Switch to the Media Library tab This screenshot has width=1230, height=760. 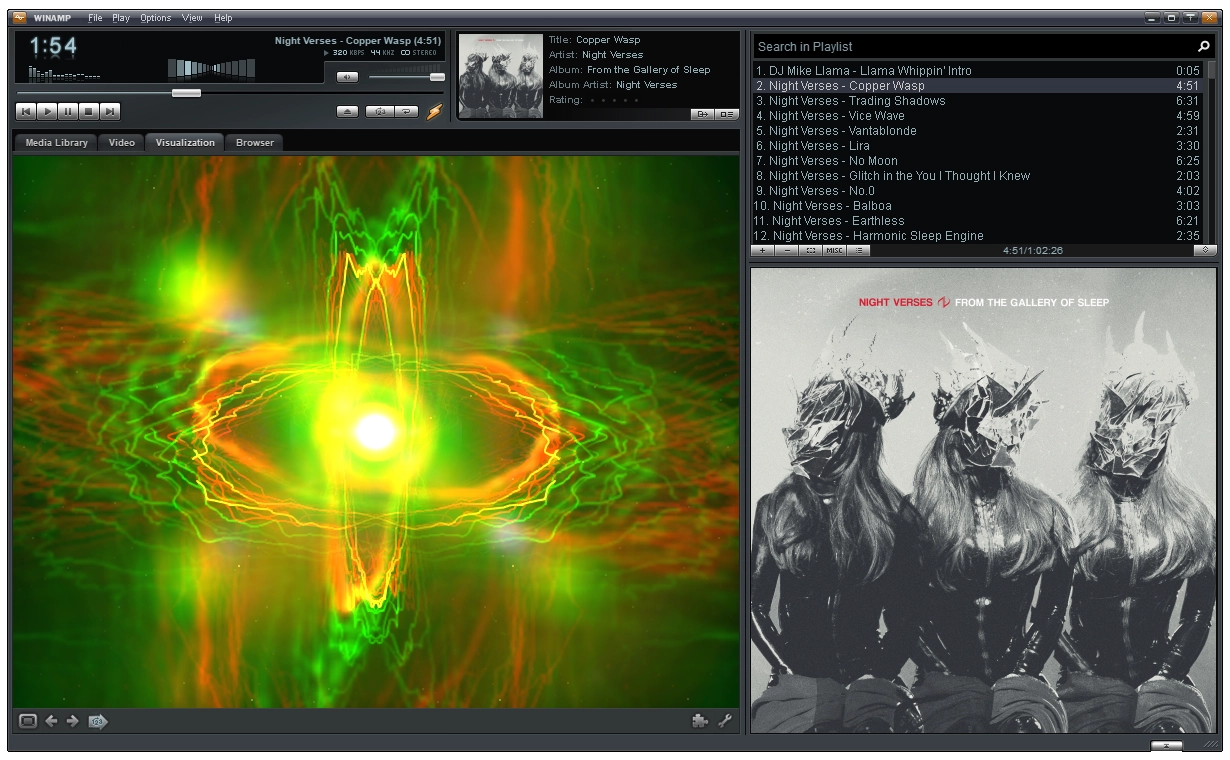click(x=56, y=142)
